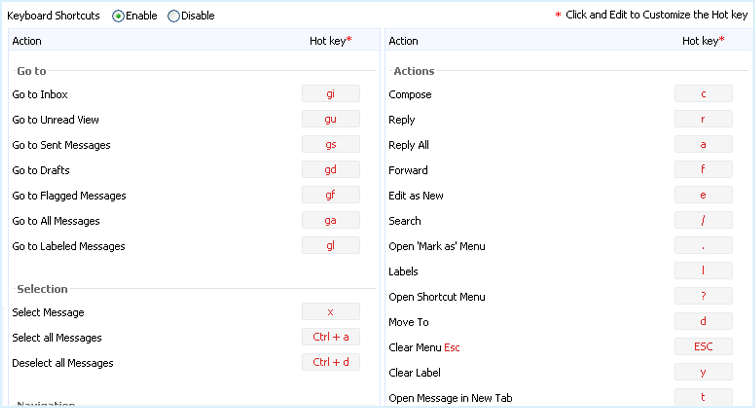
Task: Change the Go to Sent Messages hot key
Action: (x=330, y=145)
